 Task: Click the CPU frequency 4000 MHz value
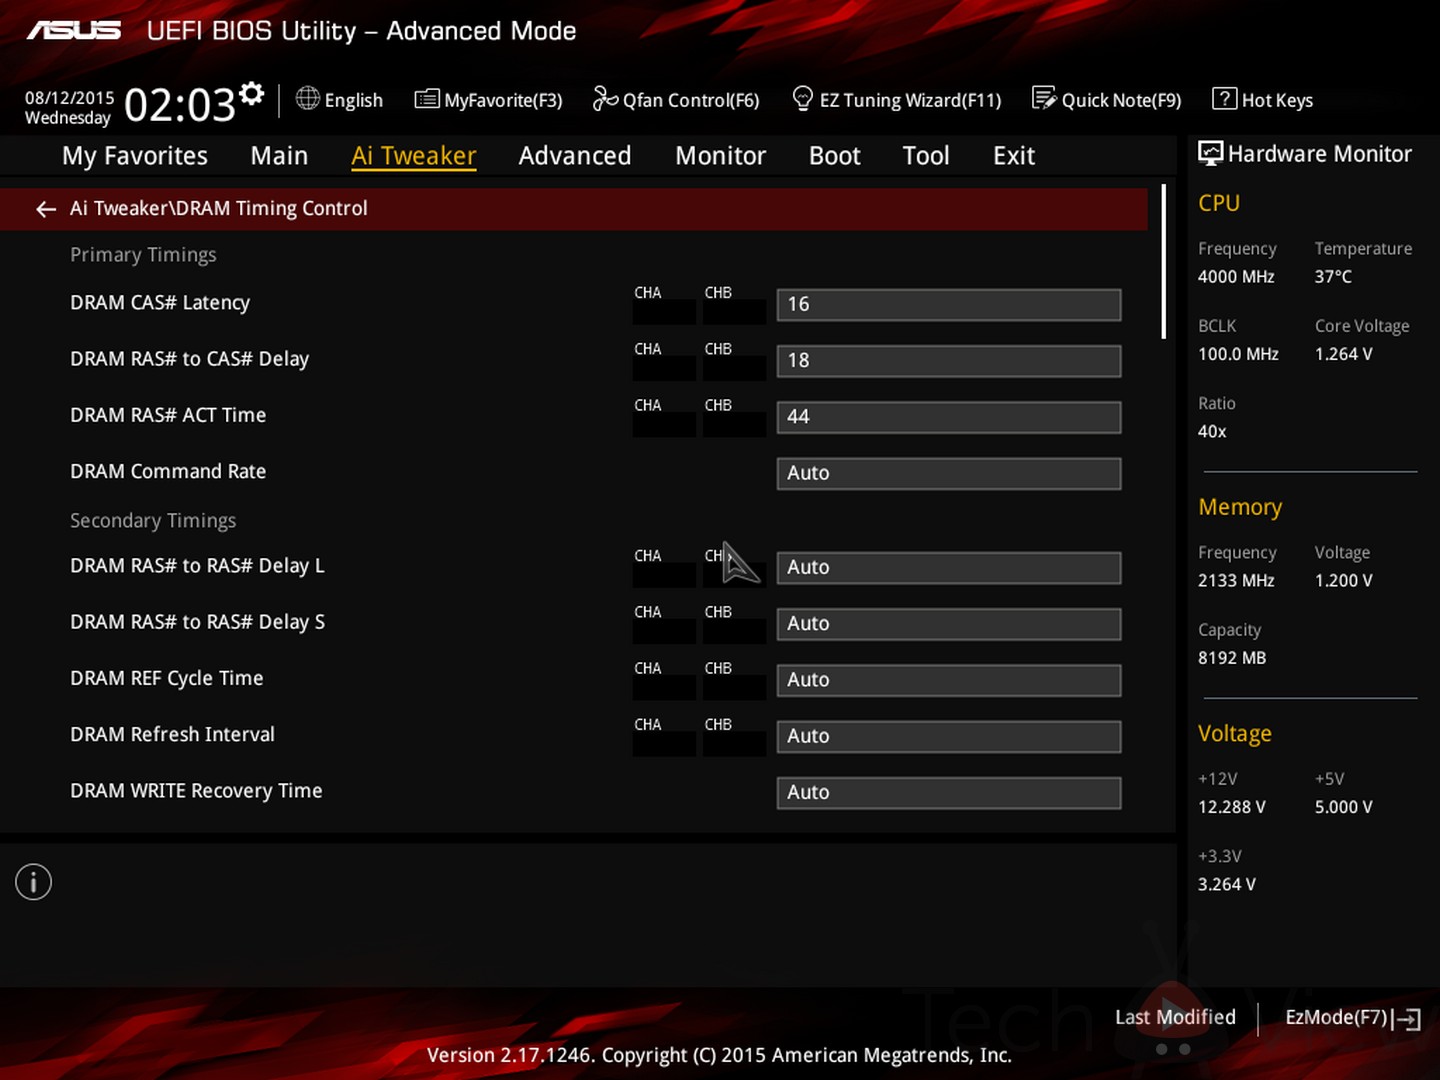click(x=1236, y=277)
